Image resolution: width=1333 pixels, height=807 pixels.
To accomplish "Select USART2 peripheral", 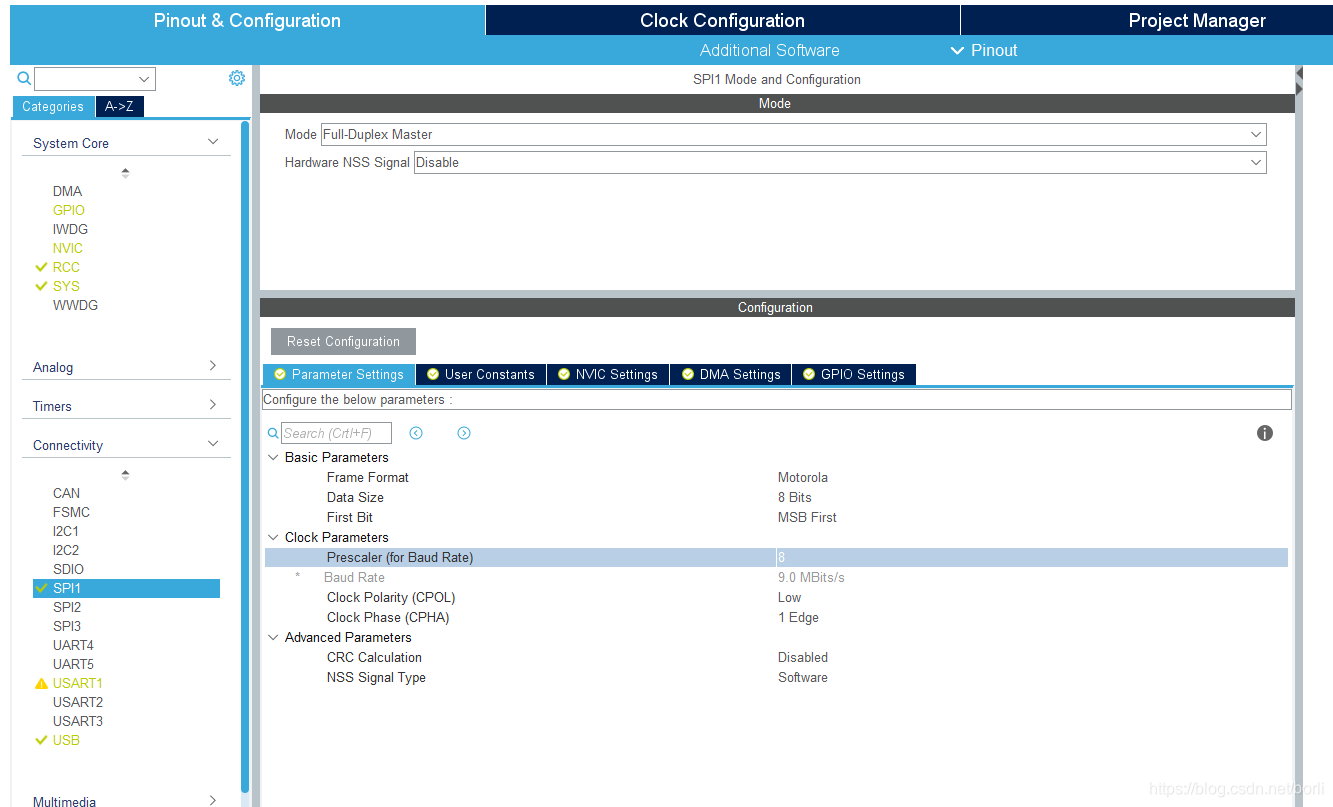I will [78, 702].
